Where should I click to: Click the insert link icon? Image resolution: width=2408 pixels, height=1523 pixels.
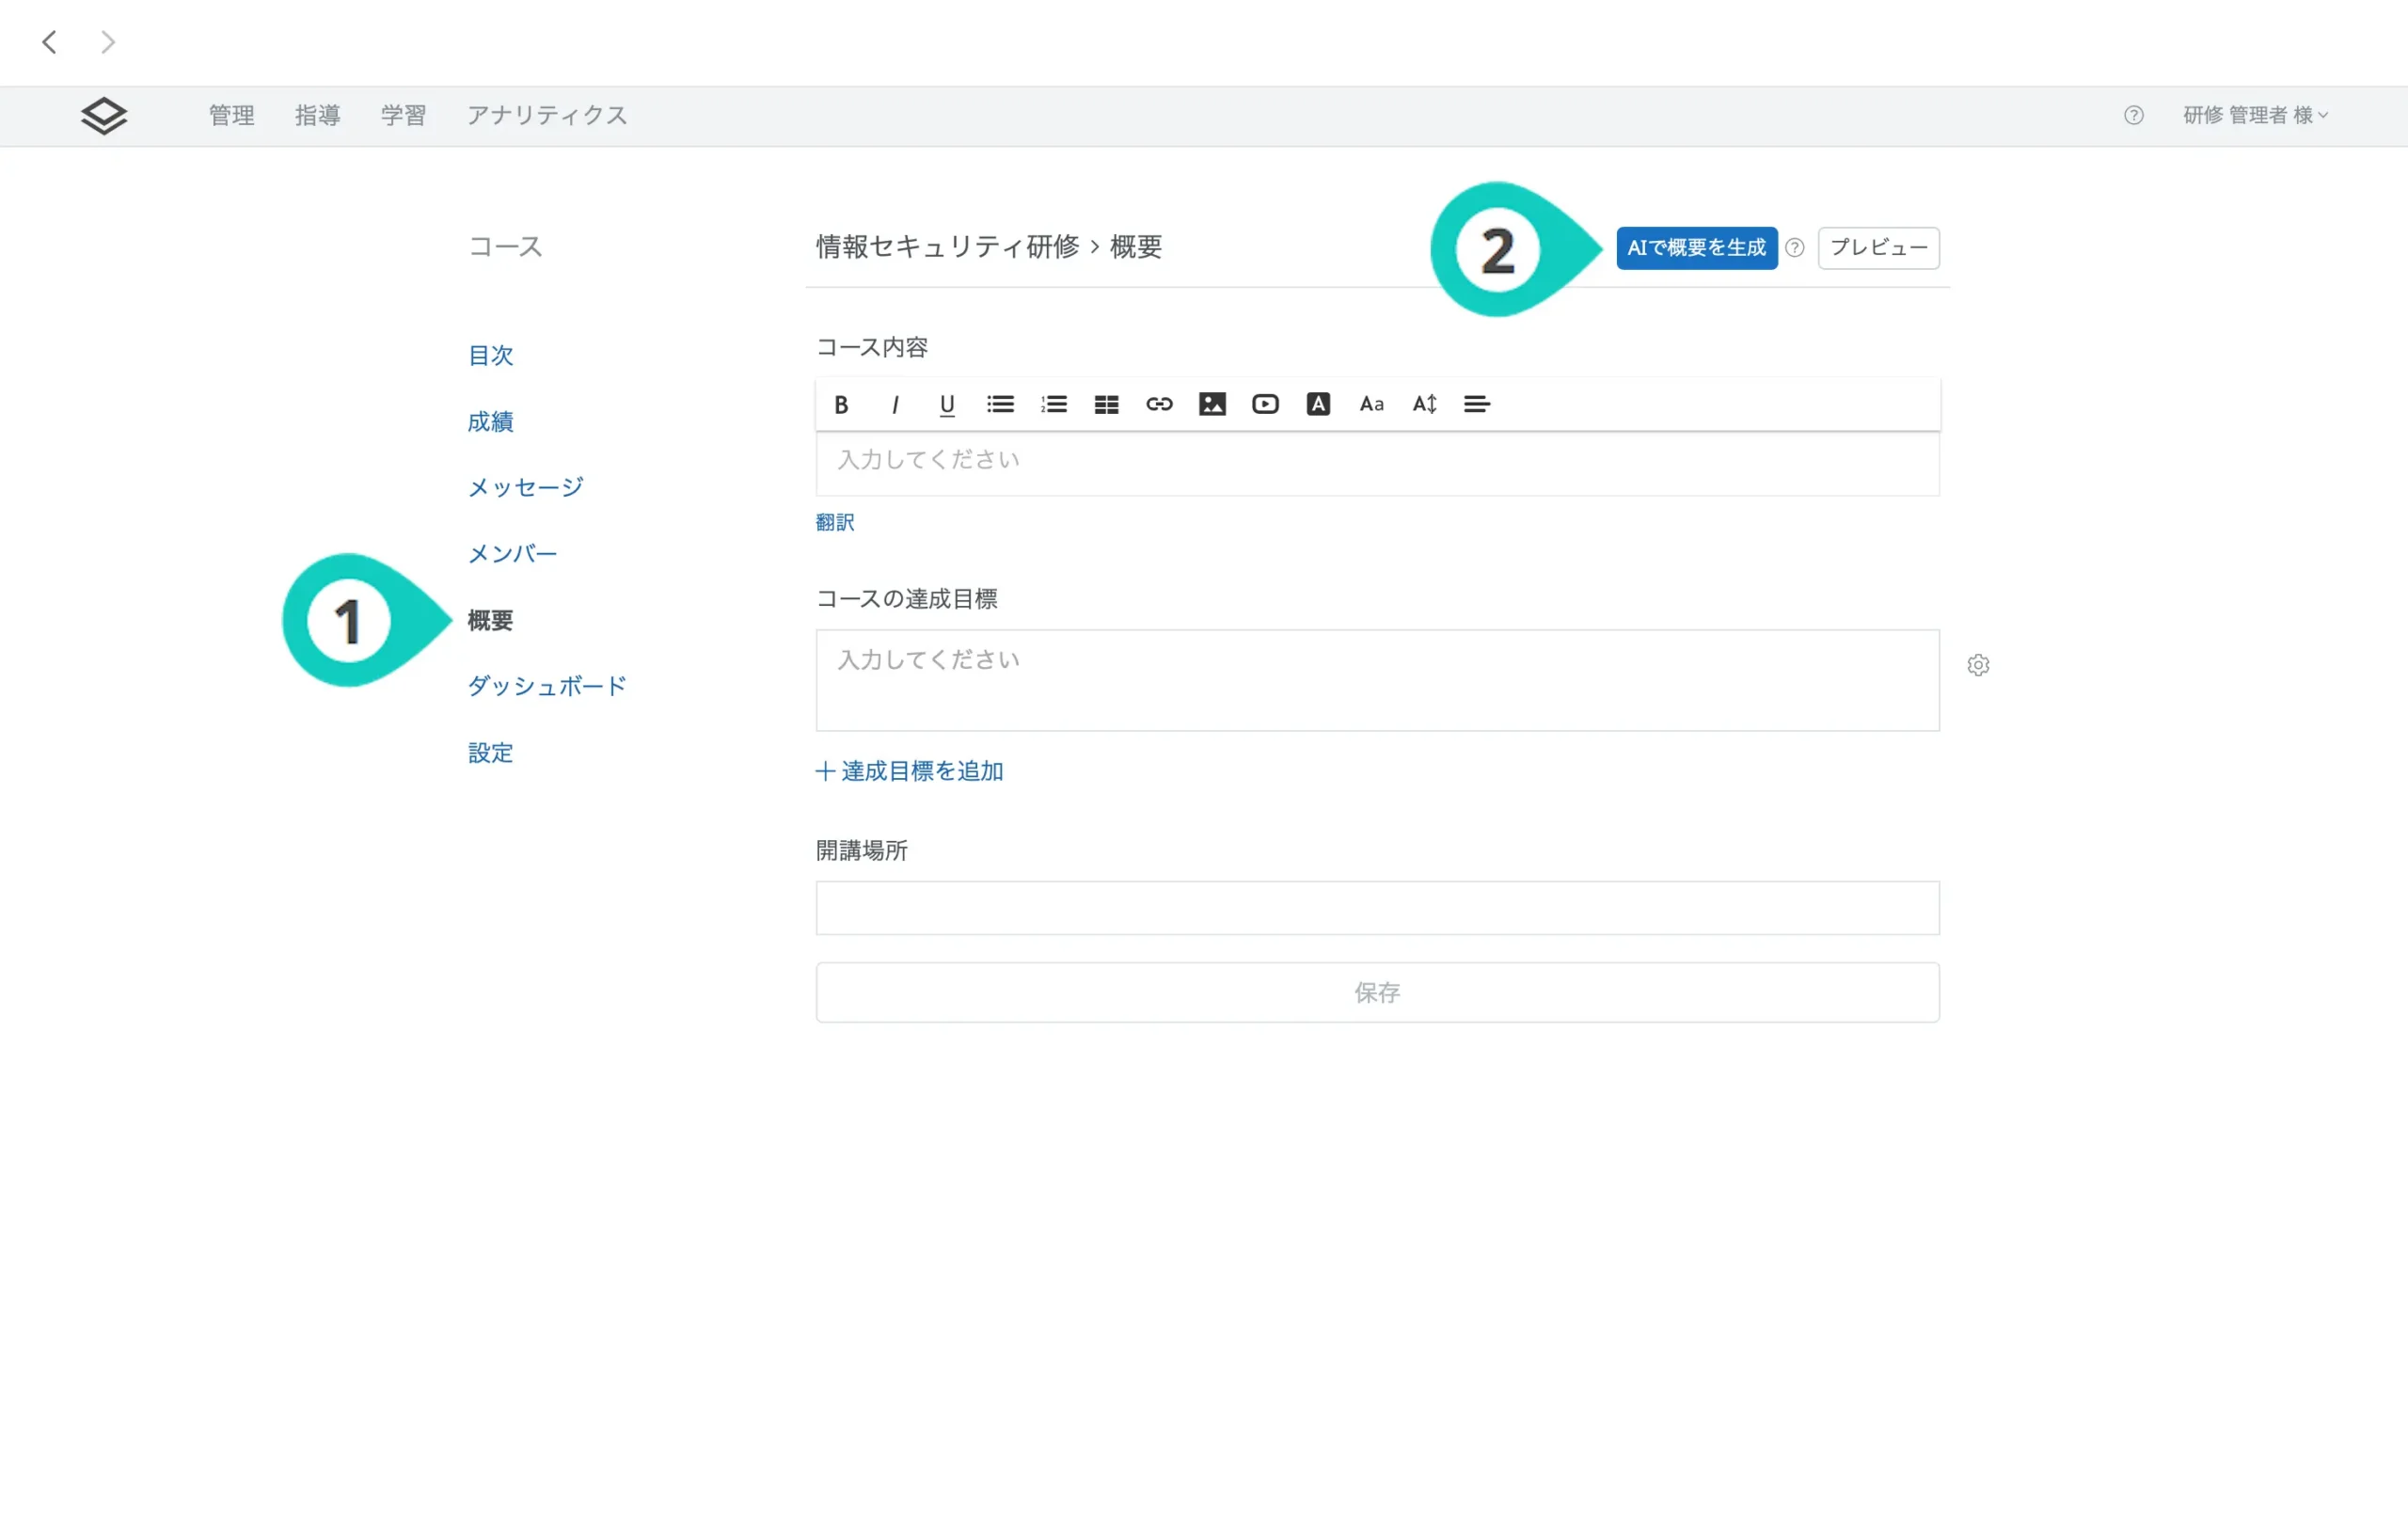click(1159, 404)
